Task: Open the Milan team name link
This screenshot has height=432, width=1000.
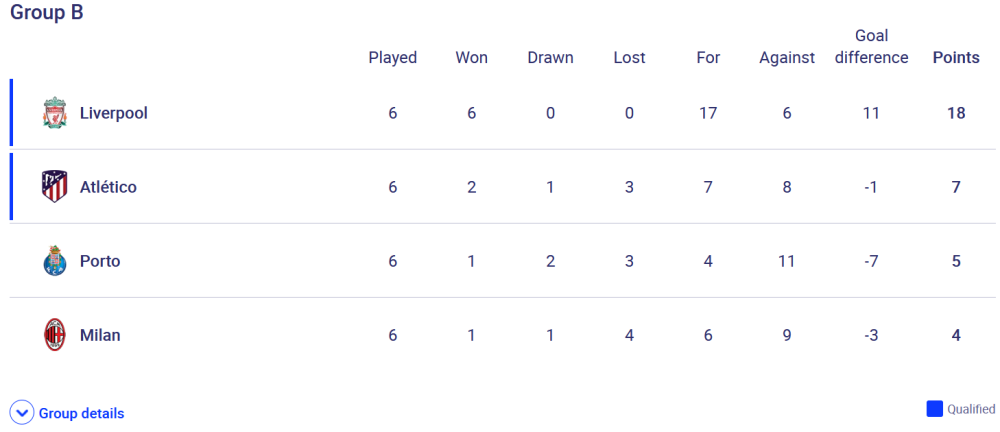Action: (x=100, y=335)
